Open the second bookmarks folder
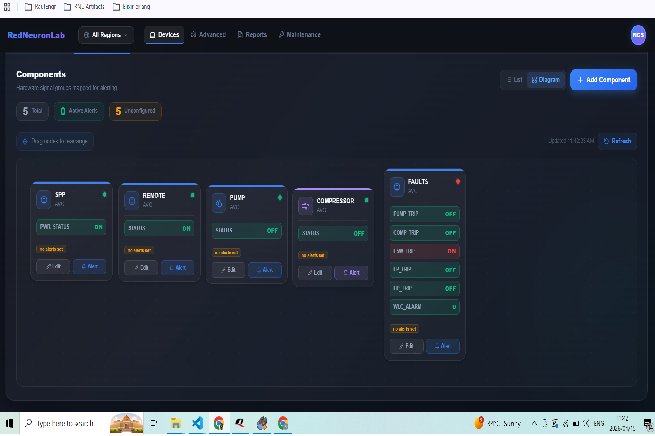This screenshot has width=655, height=436. pos(84,7)
